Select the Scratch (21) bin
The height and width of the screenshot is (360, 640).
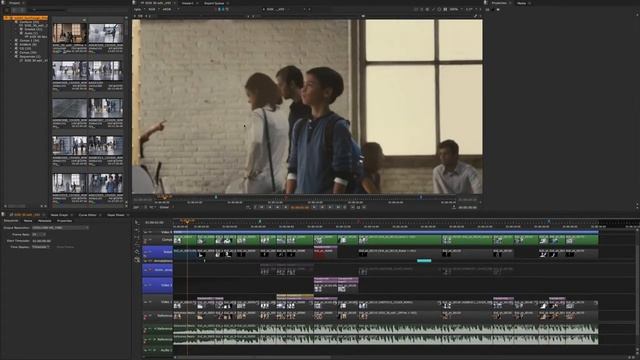(x=33, y=29)
